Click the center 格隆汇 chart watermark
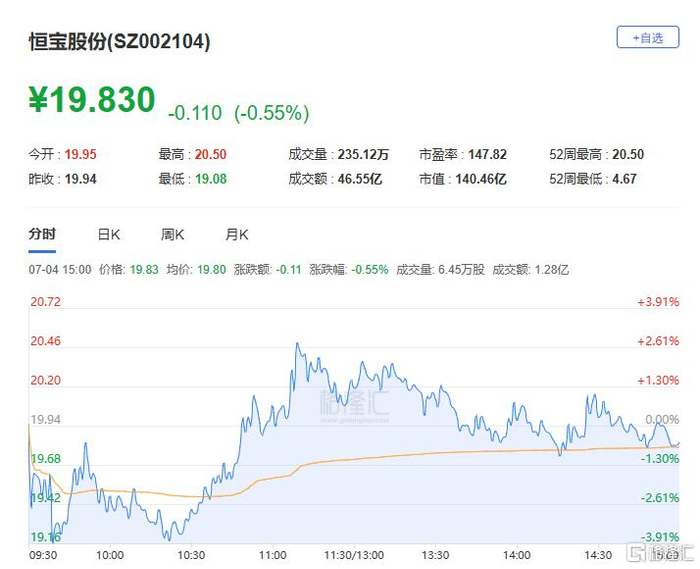The image size is (700, 569). [x=354, y=405]
